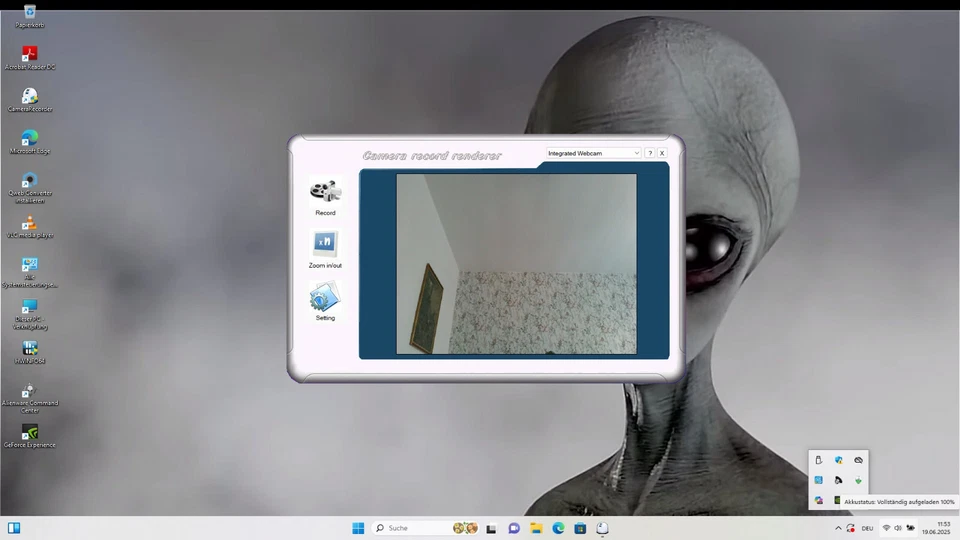960x540 pixels.
Task: Click the Suche taskbar search field
Action: click(x=412, y=528)
